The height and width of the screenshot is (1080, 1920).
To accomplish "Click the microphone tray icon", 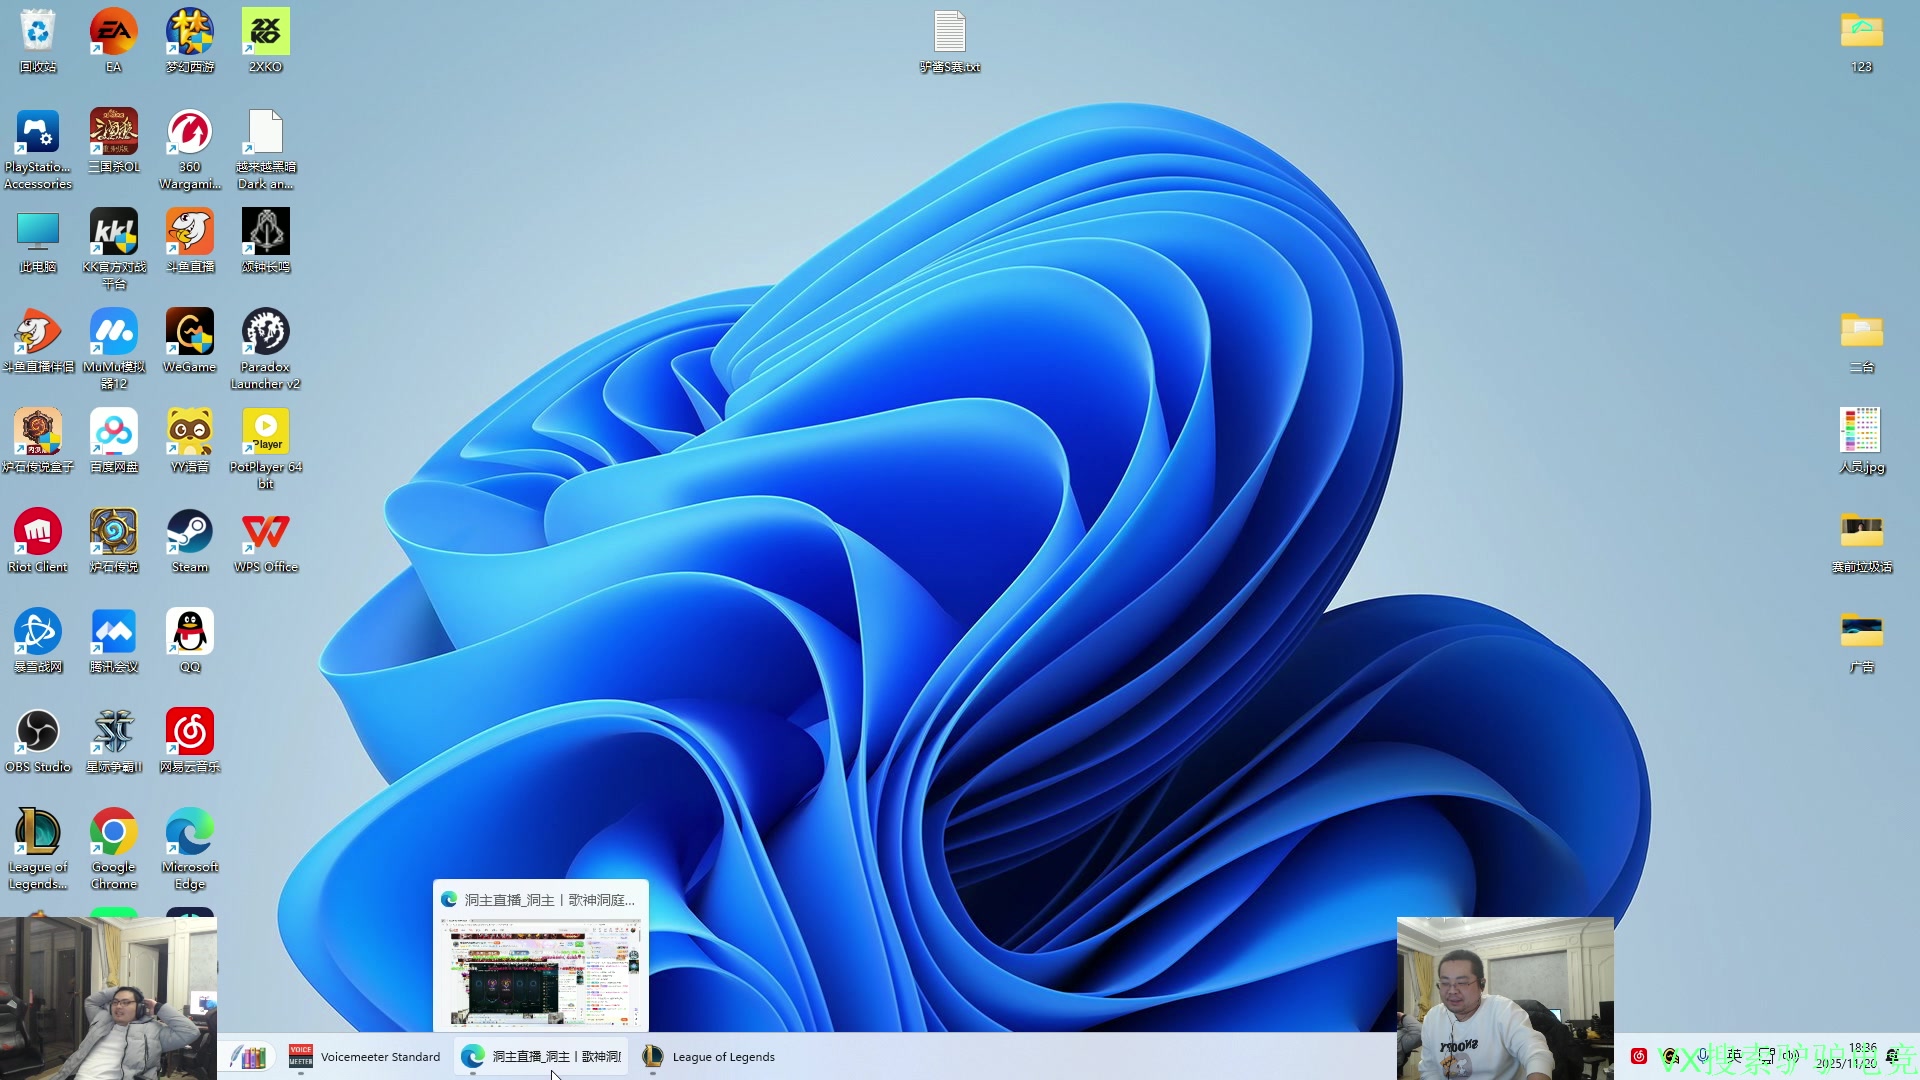I will (1703, 1055).
